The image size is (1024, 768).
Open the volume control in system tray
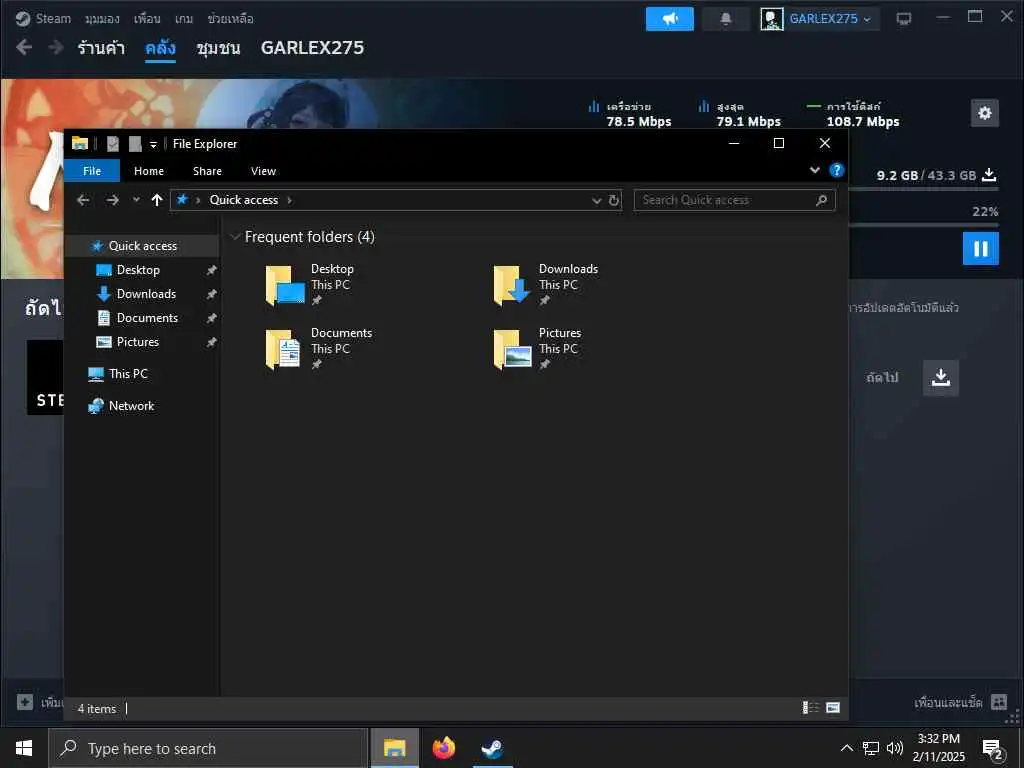895,748
